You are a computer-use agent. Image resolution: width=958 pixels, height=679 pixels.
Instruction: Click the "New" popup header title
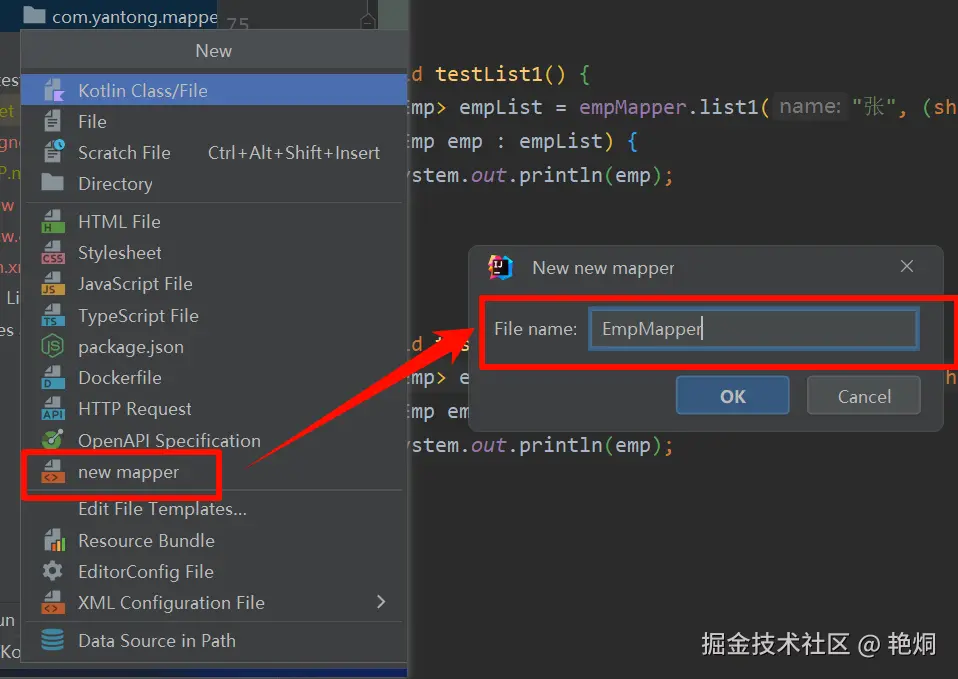pyautogui.click(x=213, y=51)
